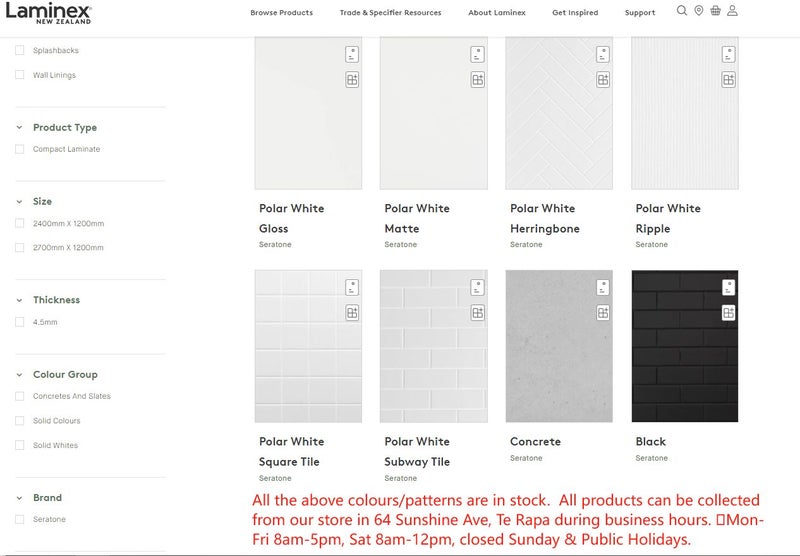800x556 pixels.
Task: Open the search magnifier in header
Action: tap(682, 11)
